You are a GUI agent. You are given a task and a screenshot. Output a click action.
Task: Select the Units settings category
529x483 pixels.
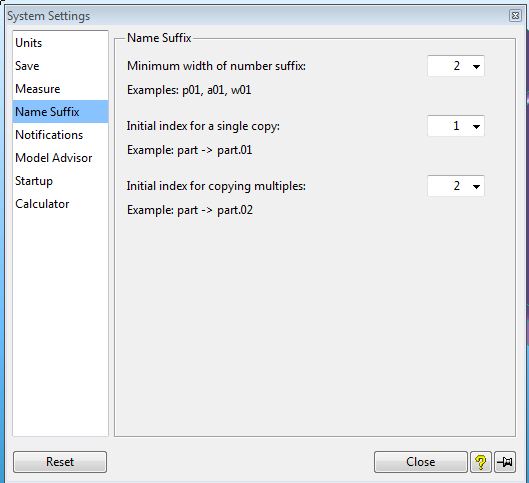click(60, 43)
